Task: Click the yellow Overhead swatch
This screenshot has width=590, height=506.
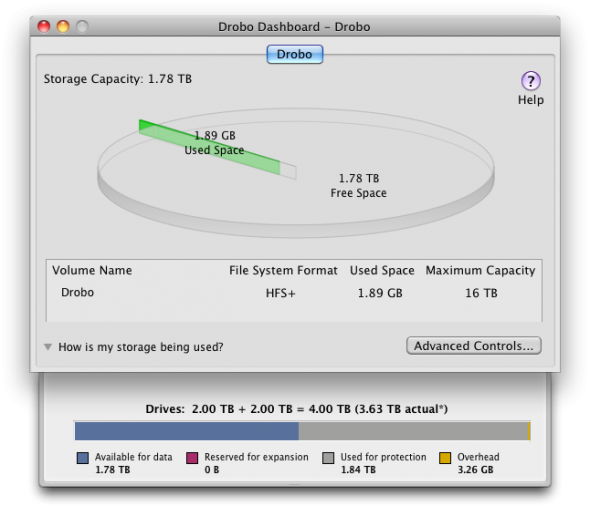Action: [445, 458]
